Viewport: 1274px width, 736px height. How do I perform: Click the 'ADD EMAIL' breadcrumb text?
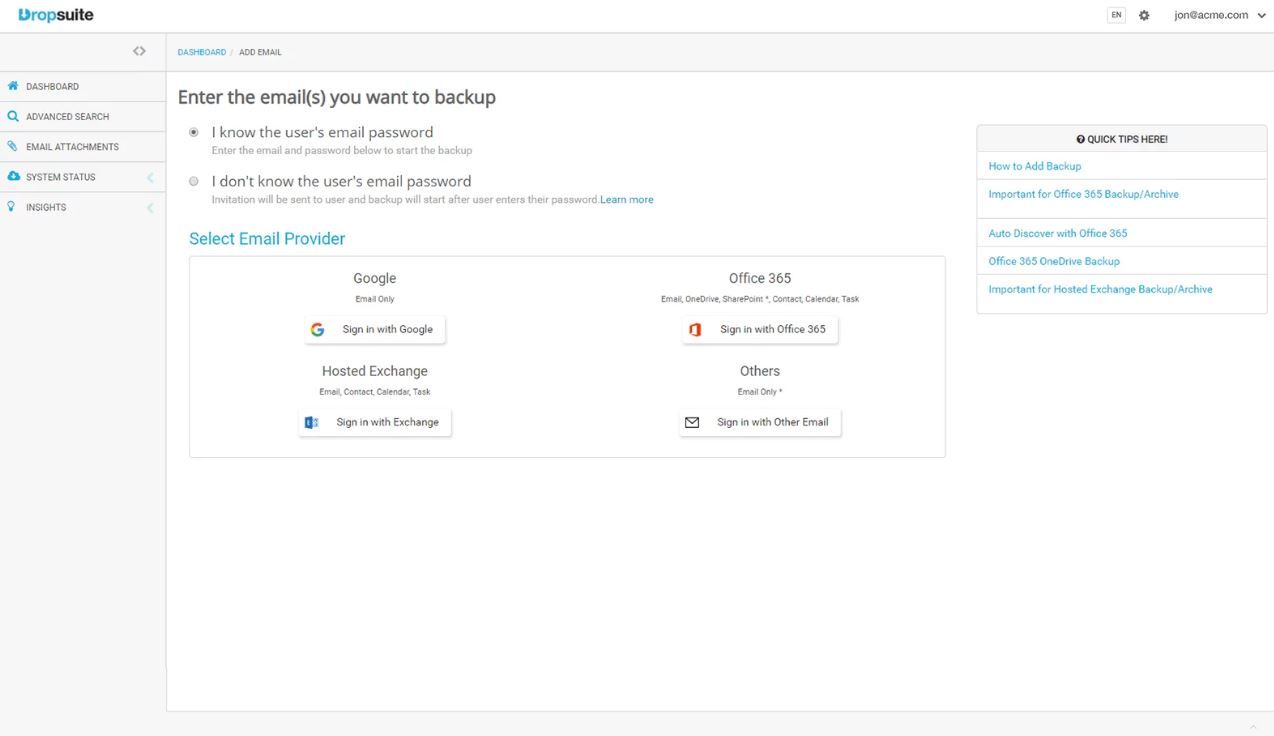click(260, 52)
